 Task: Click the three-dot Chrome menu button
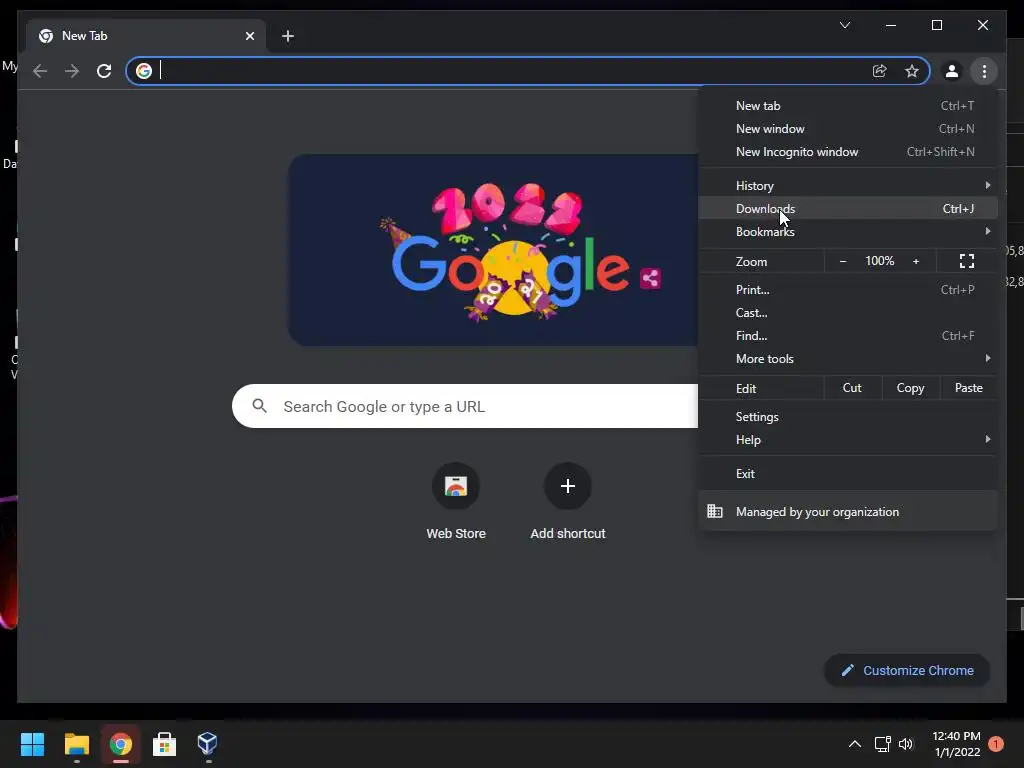click(984, 71)
